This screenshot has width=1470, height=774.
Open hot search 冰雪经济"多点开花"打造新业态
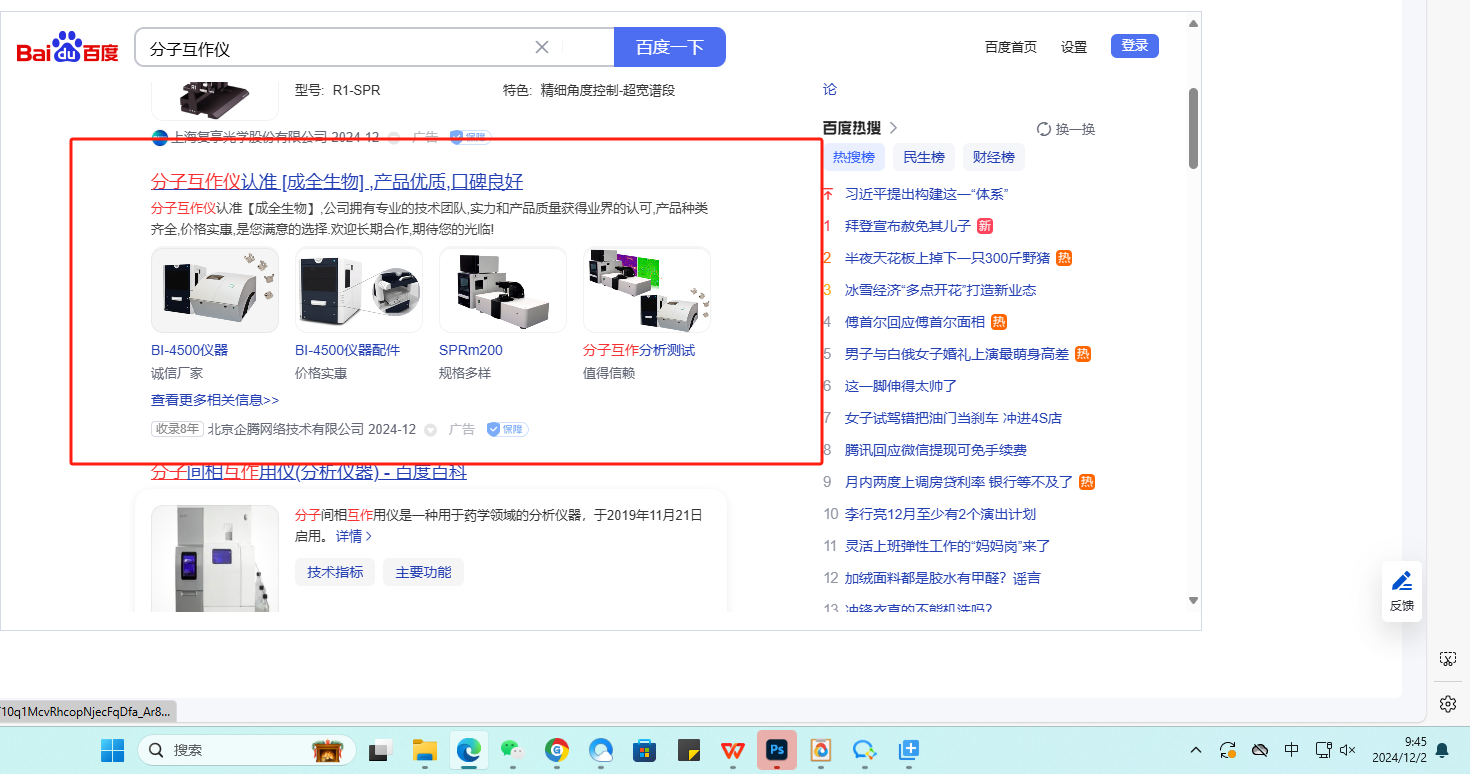pos(941,290)
